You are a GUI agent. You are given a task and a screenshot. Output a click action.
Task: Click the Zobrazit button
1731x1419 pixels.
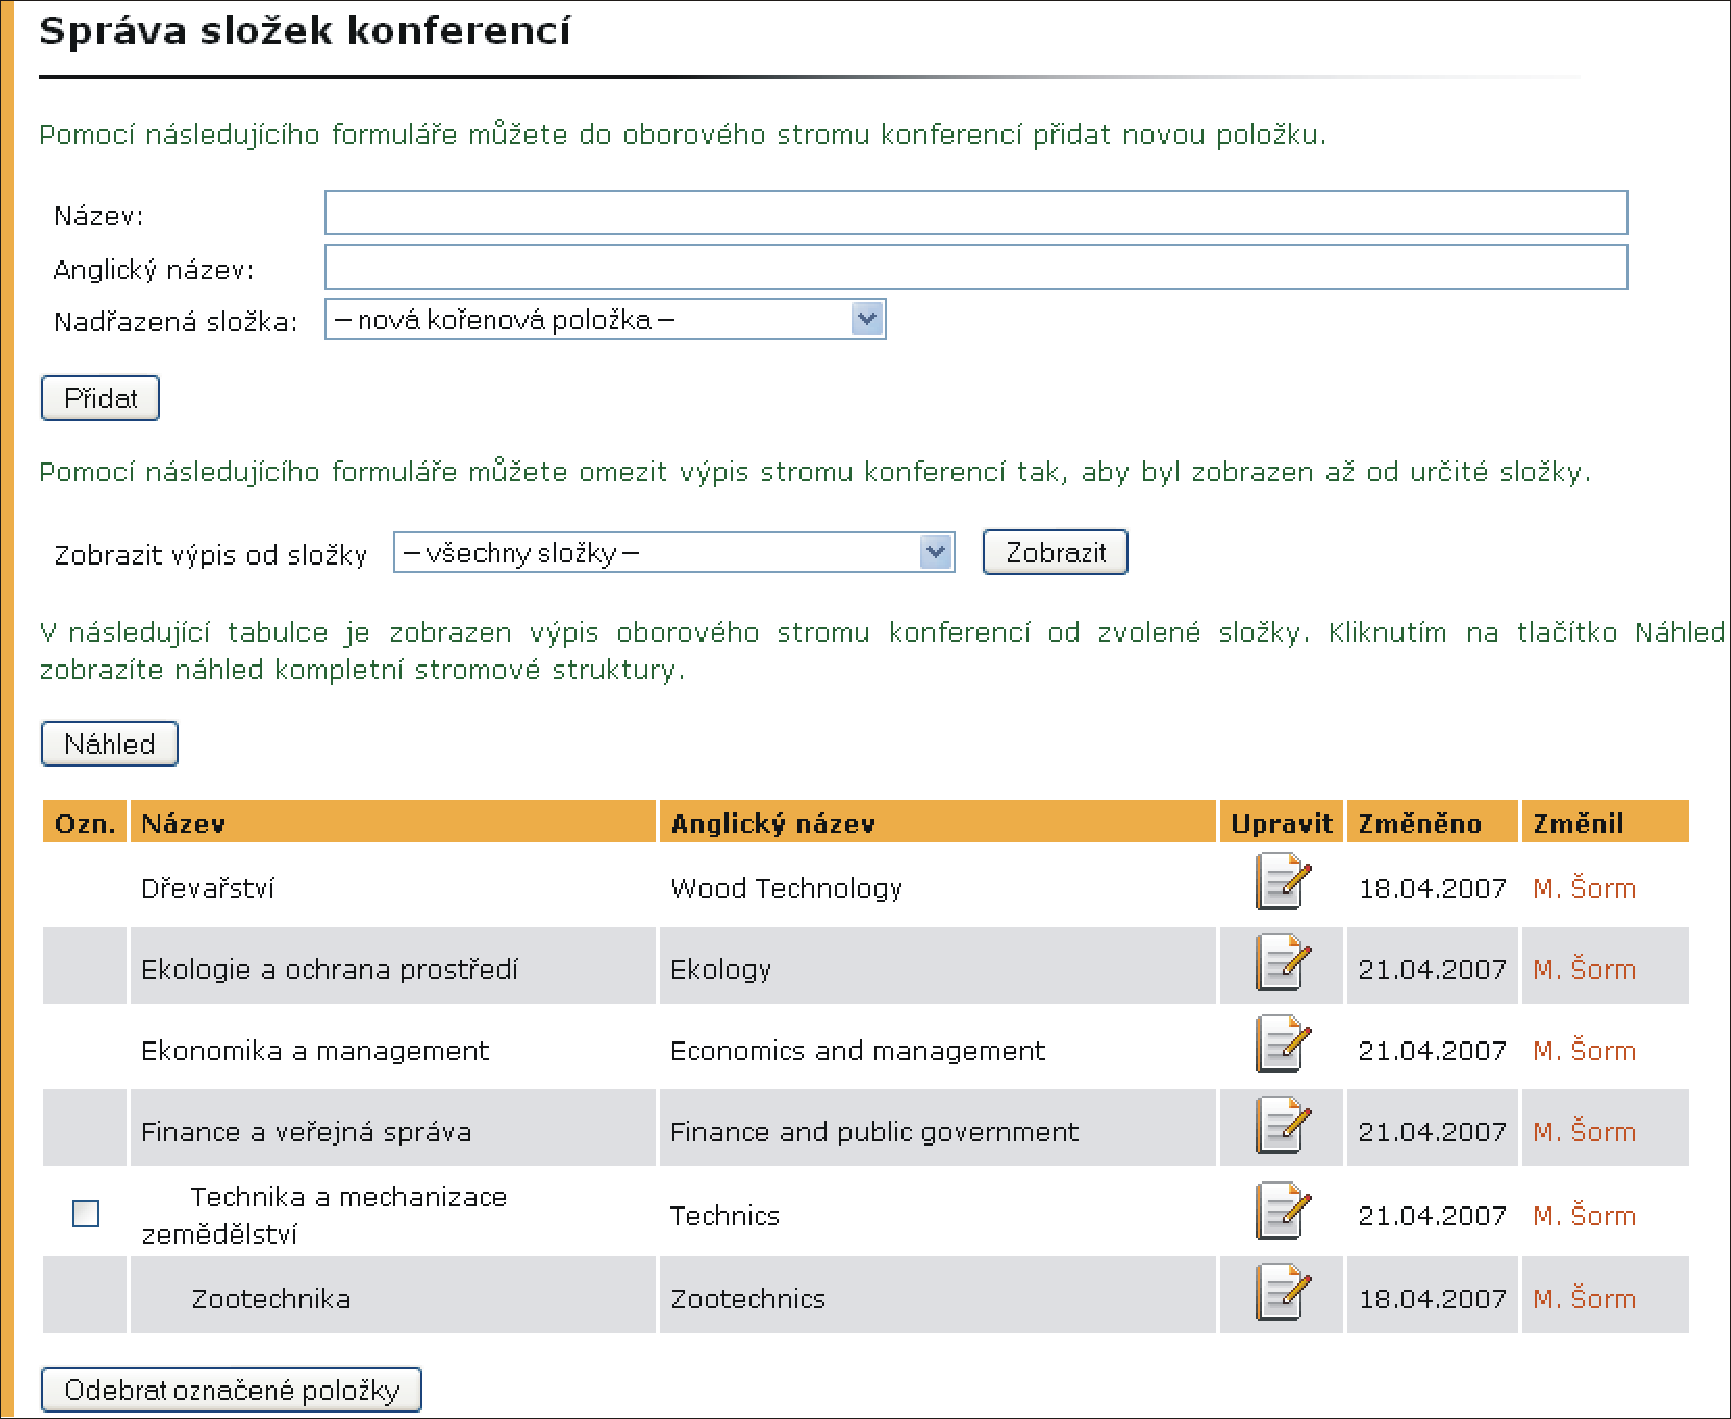(x=1055, y=552)
